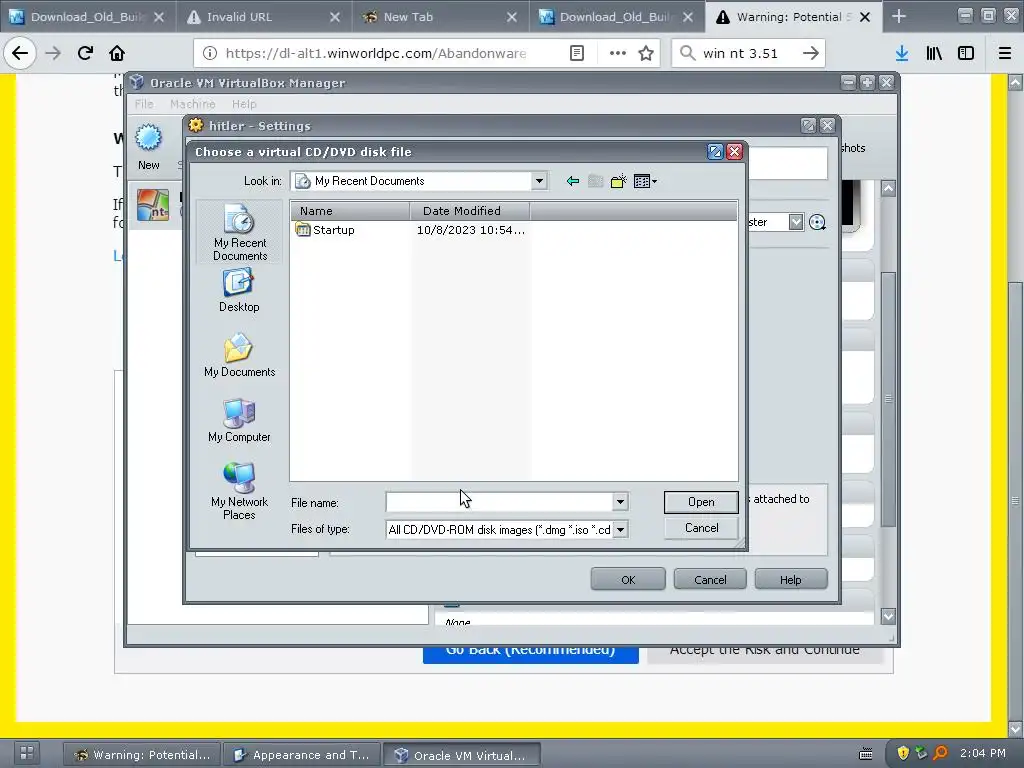The height and width of the screenshot is (768, 1024).
Task: Click the File name input field
Action: [499, 502]
